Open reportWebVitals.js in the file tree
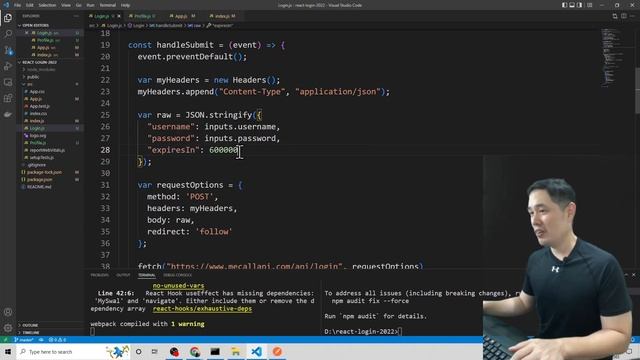 click(x=47, y=150)
